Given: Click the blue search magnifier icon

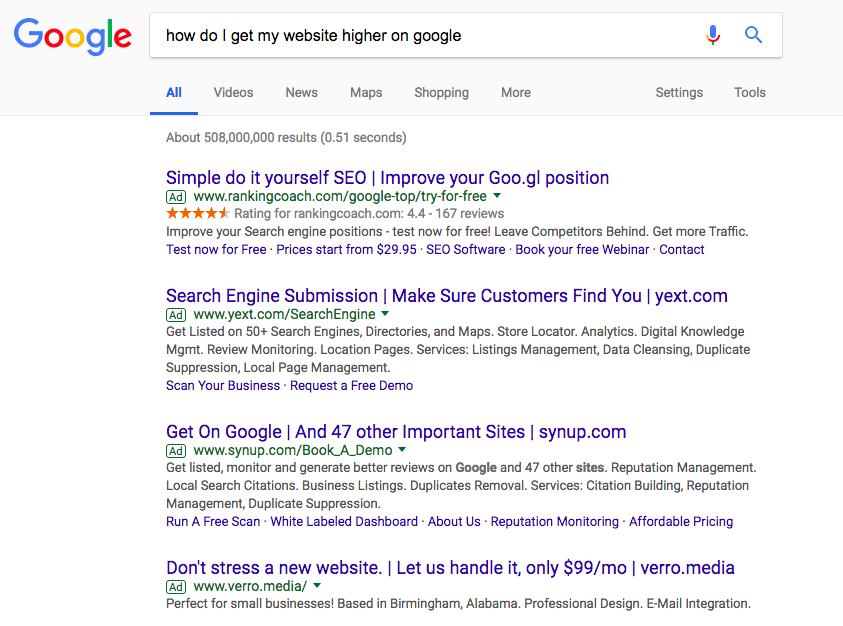Looking at the screenshot, I should (753, 35).
